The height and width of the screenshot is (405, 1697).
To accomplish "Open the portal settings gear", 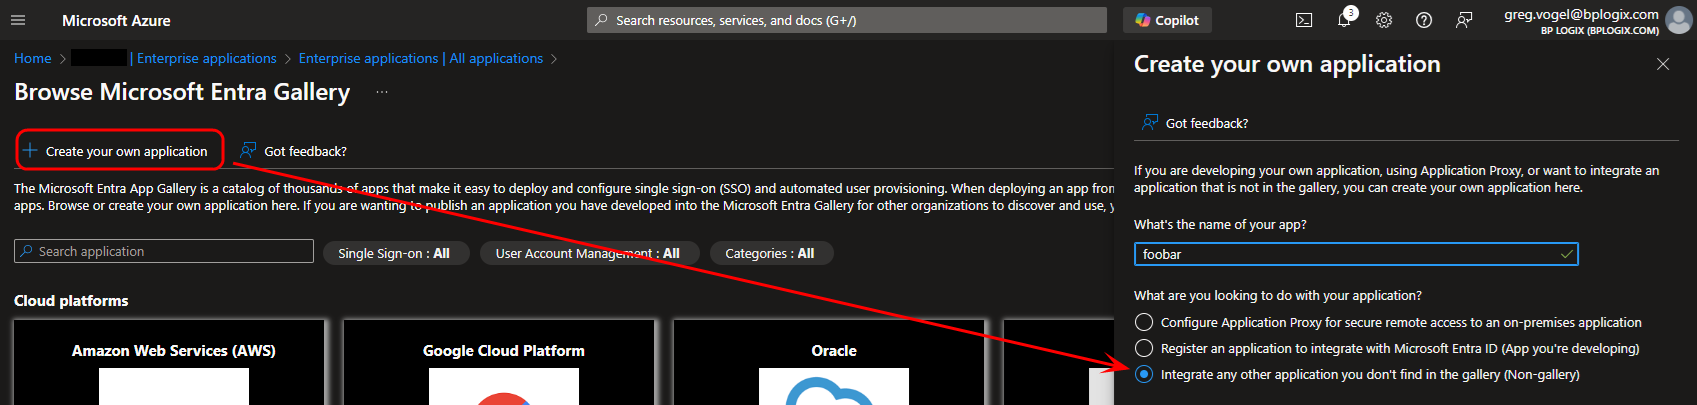I will (x=1384, y=20).
